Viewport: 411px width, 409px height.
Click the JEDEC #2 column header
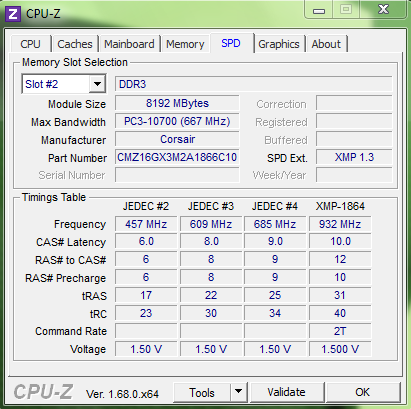(146, 206)
